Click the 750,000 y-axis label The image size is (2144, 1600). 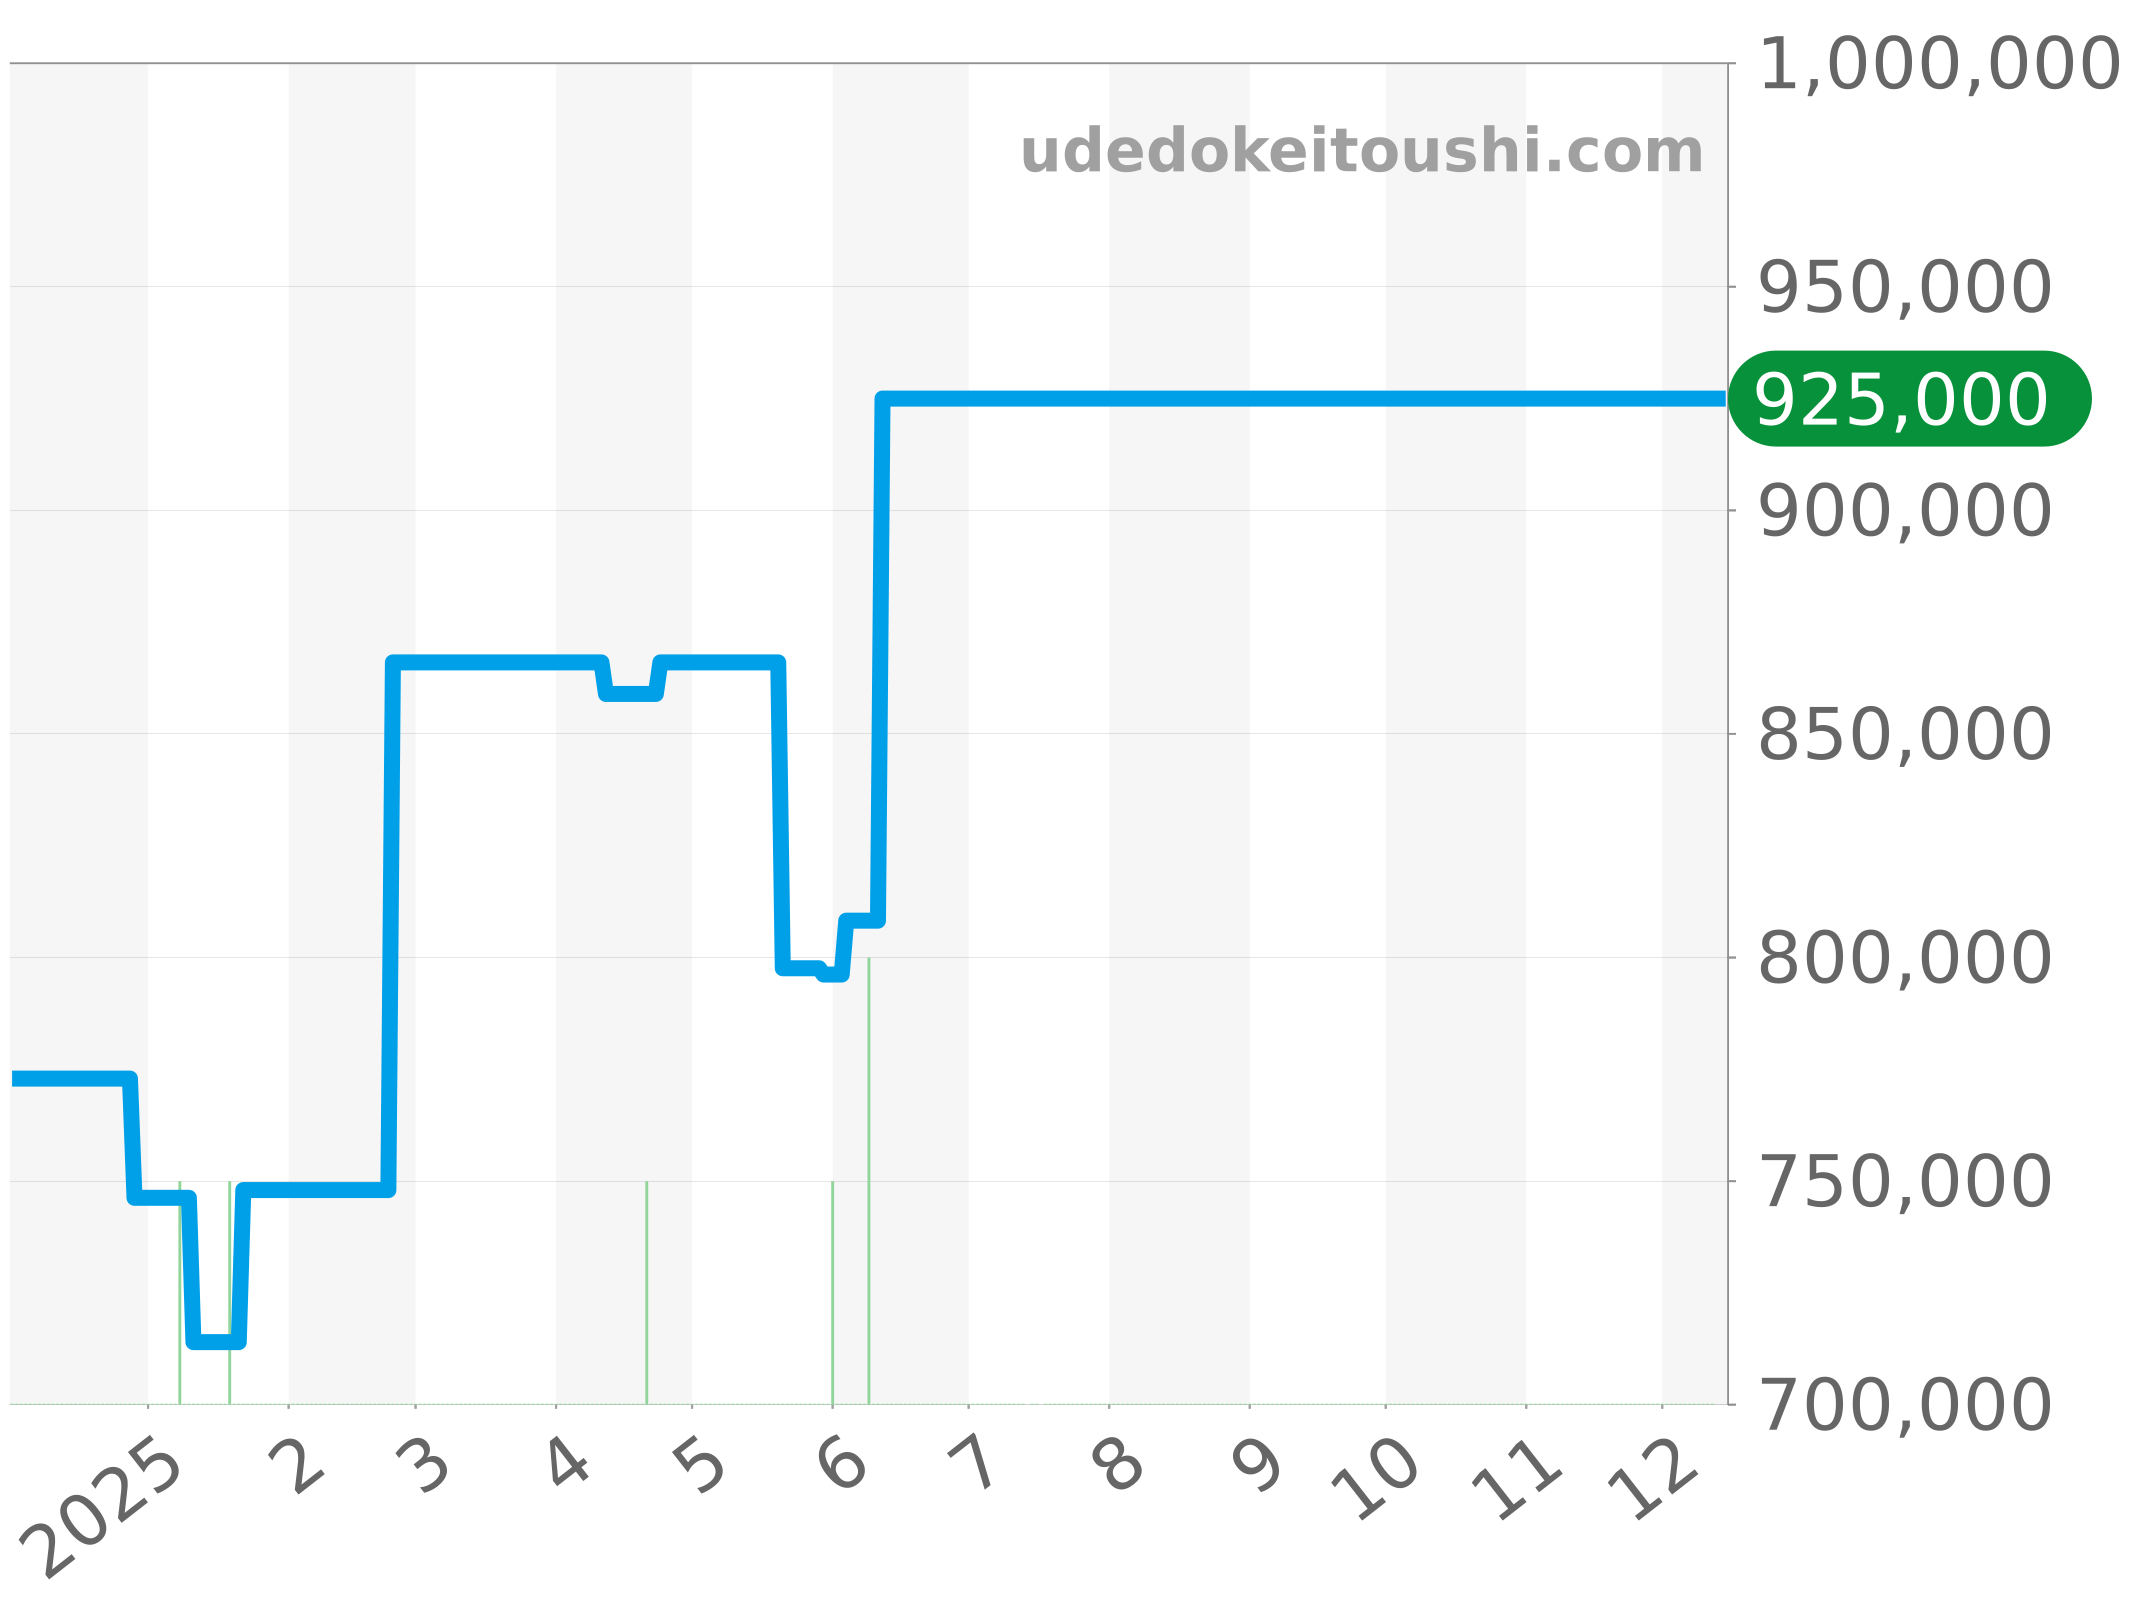[1905, 1183]
